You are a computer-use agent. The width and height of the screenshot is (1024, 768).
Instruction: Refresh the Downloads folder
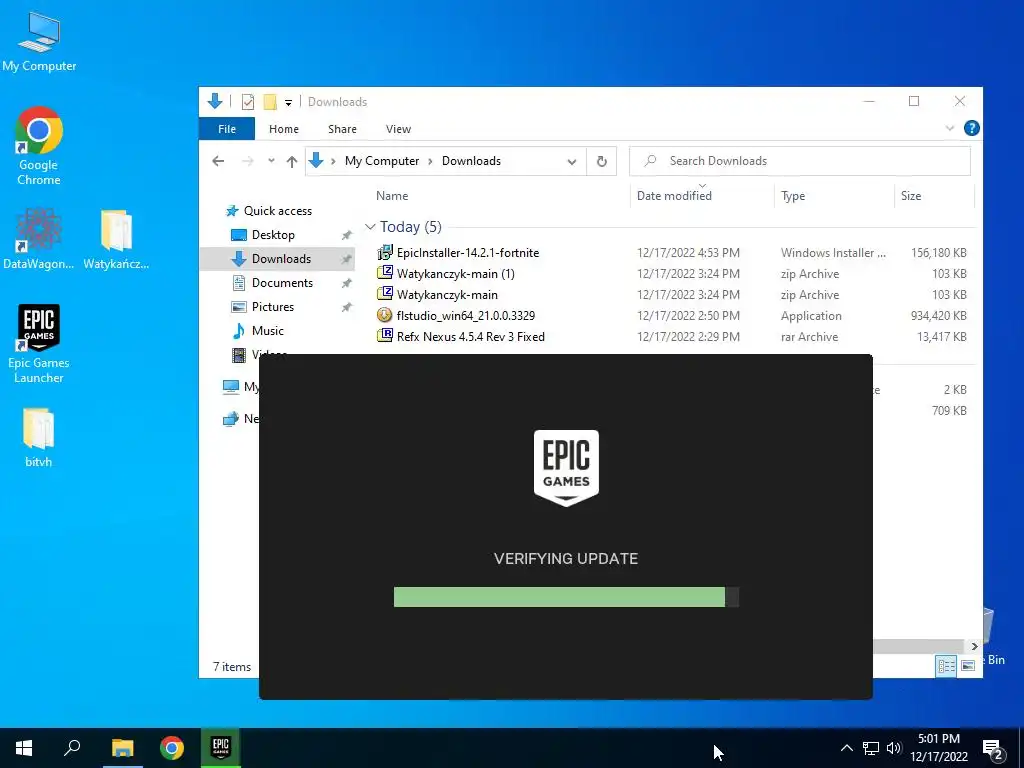[x=601, y=161]
